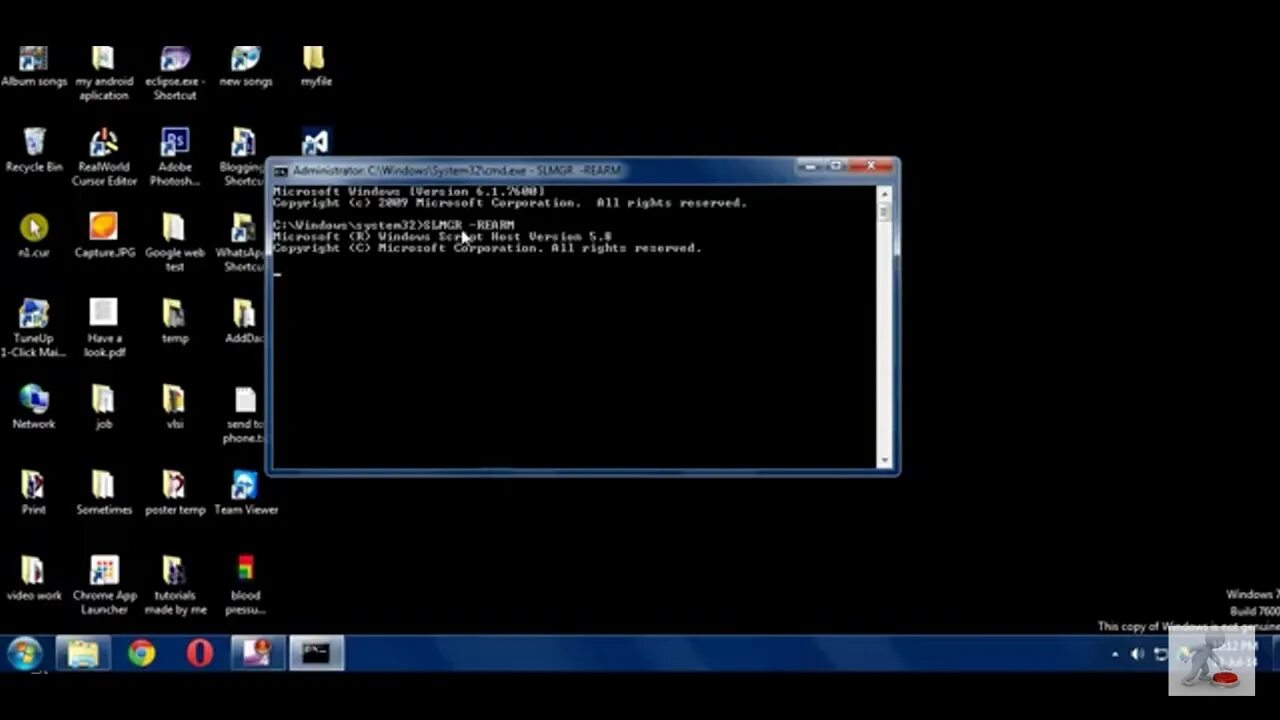Screen dimensions: 1280x720
Task: Click the 'SLMGR -REARM' command line
Action: tap(394, 225)
